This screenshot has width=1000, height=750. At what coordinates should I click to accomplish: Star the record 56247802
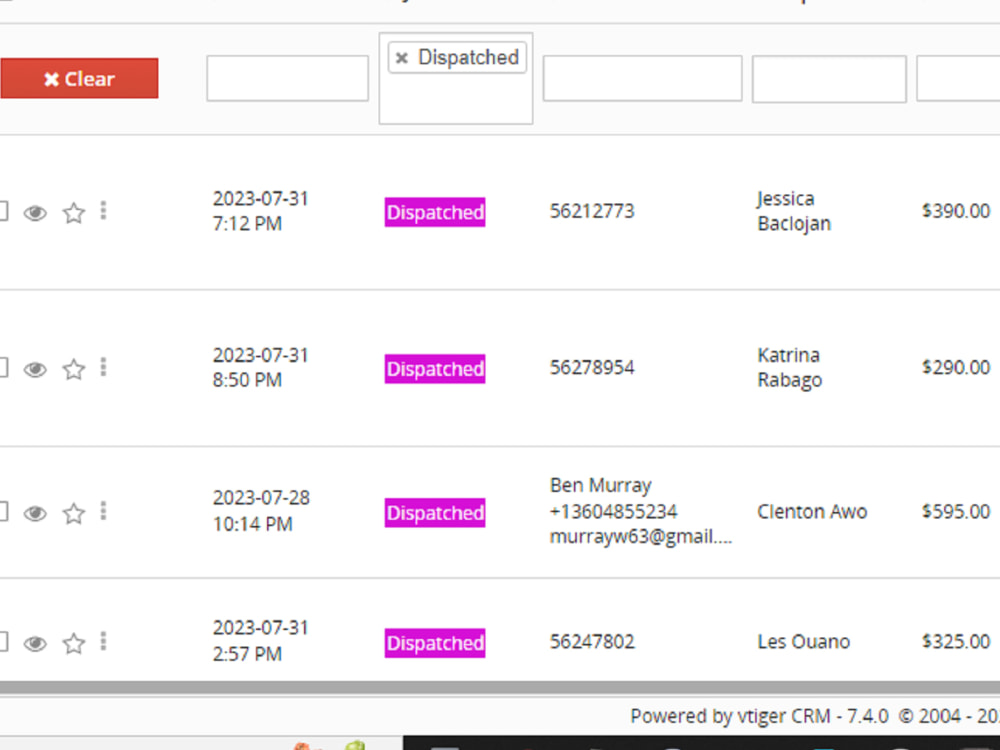click(74, 643)
